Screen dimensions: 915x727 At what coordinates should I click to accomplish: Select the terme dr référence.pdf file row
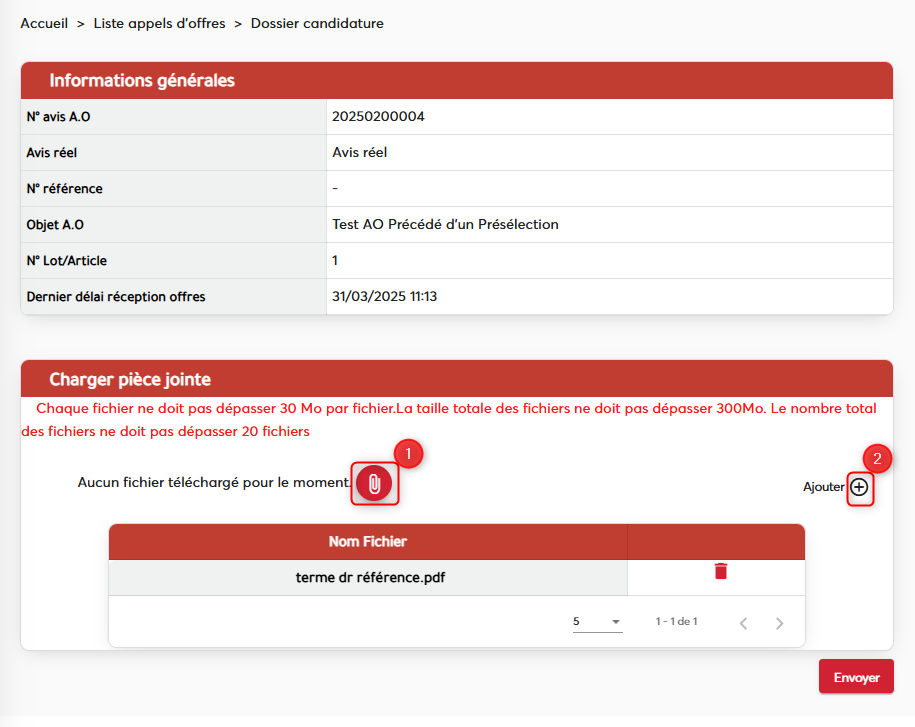[370, 578]
